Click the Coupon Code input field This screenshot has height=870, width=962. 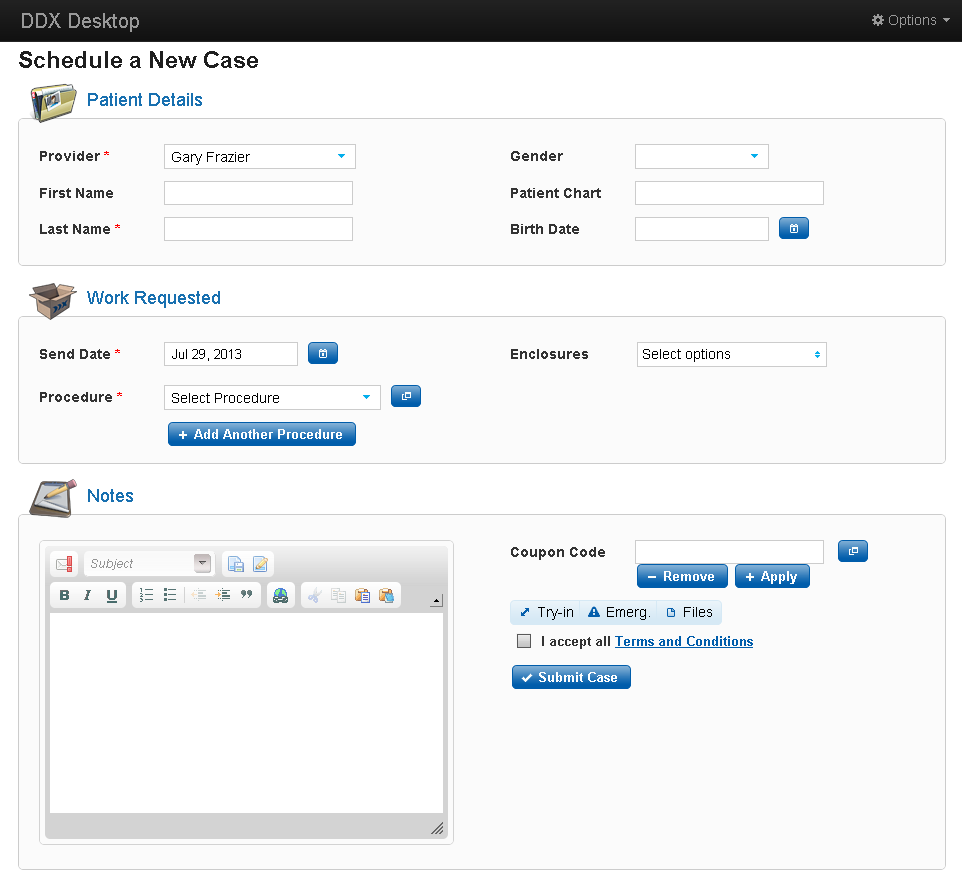click(729, 552)
